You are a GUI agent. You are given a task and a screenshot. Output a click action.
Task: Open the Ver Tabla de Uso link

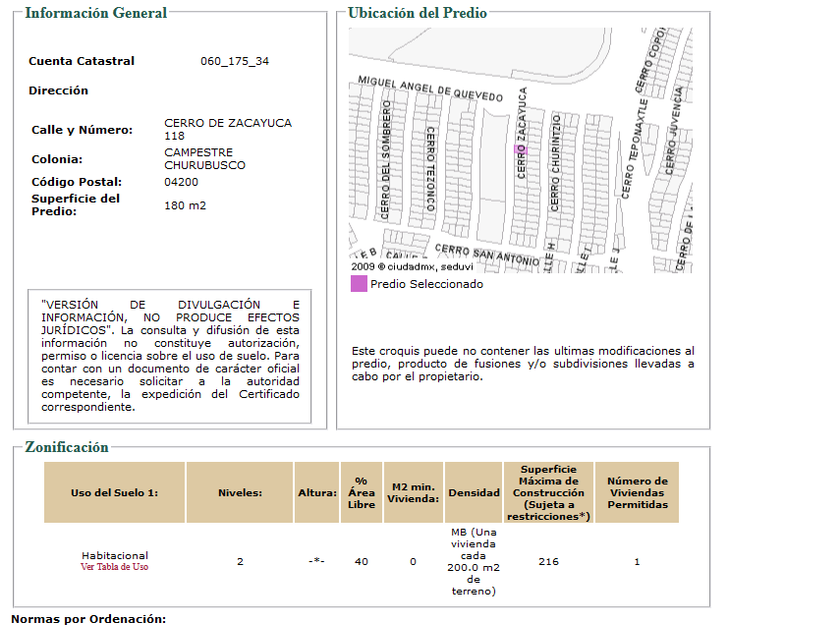(115, 567)
